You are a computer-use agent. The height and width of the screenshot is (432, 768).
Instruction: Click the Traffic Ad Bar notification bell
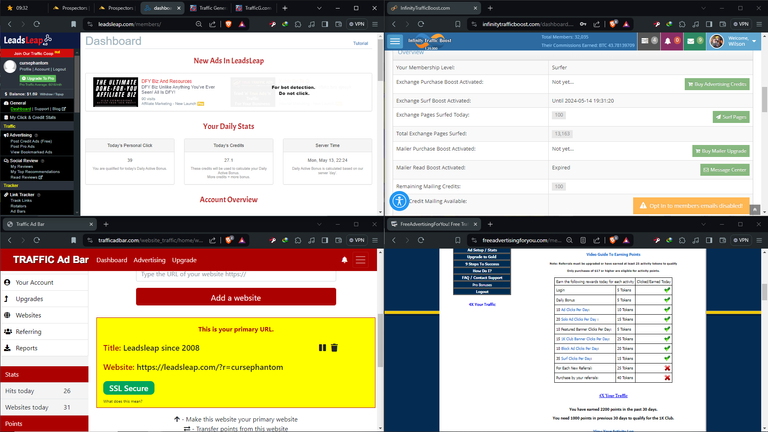click(344, 260)
